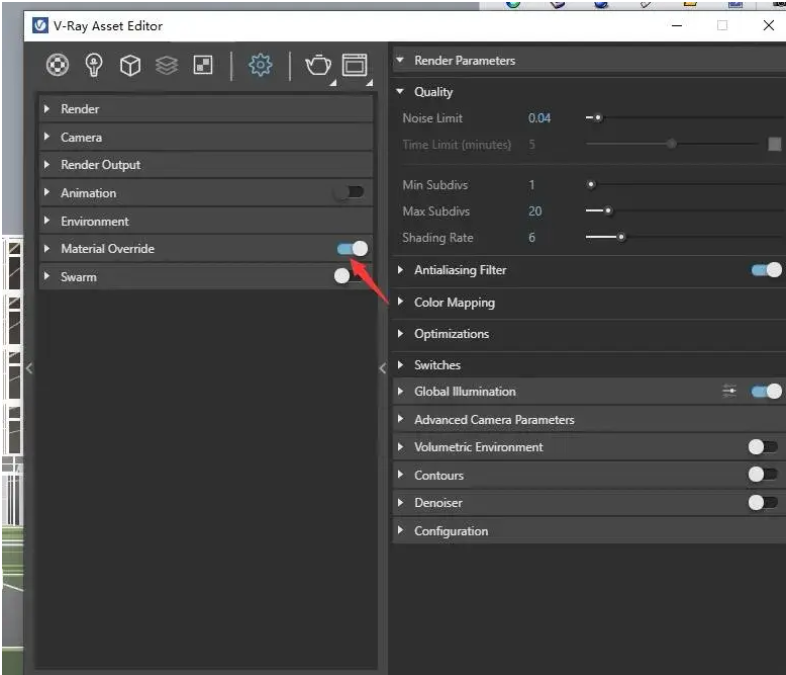
Task: Click the V-Ray logo in title bar
Action: (40, 26)
